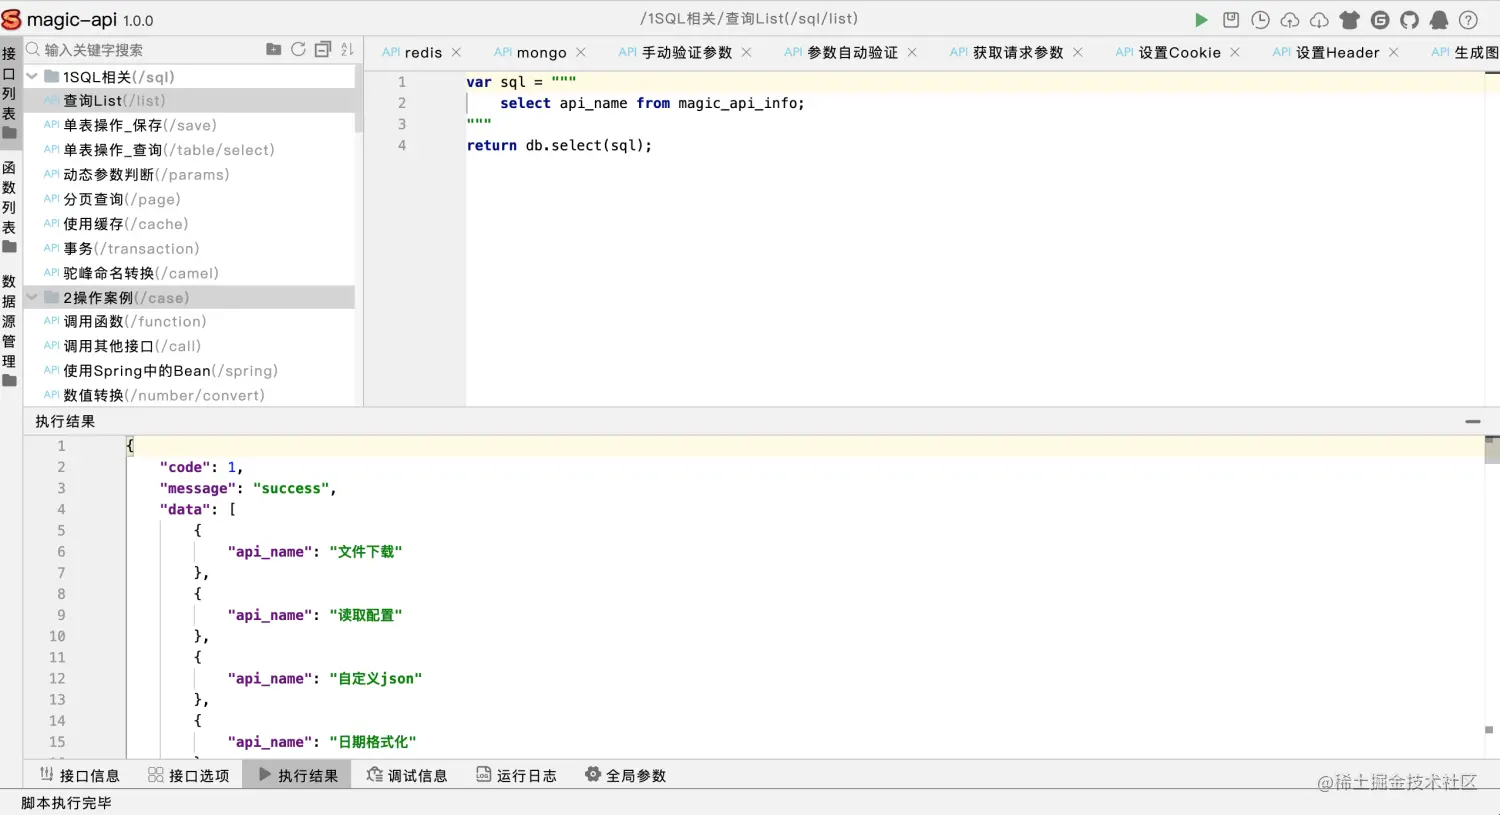Open the 调试信息 bottom tab
This screenshot has height=815, width=1500.
(406, 775)
